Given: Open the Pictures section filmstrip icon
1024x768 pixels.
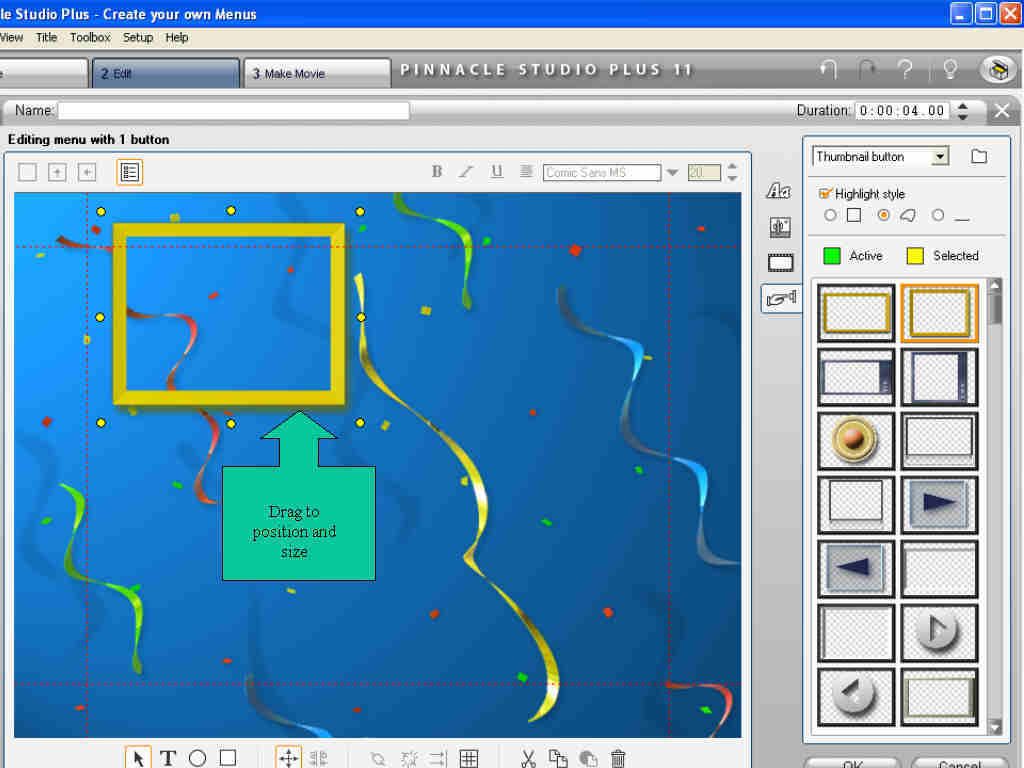Looking at the screenshot, I should point(780,263).
